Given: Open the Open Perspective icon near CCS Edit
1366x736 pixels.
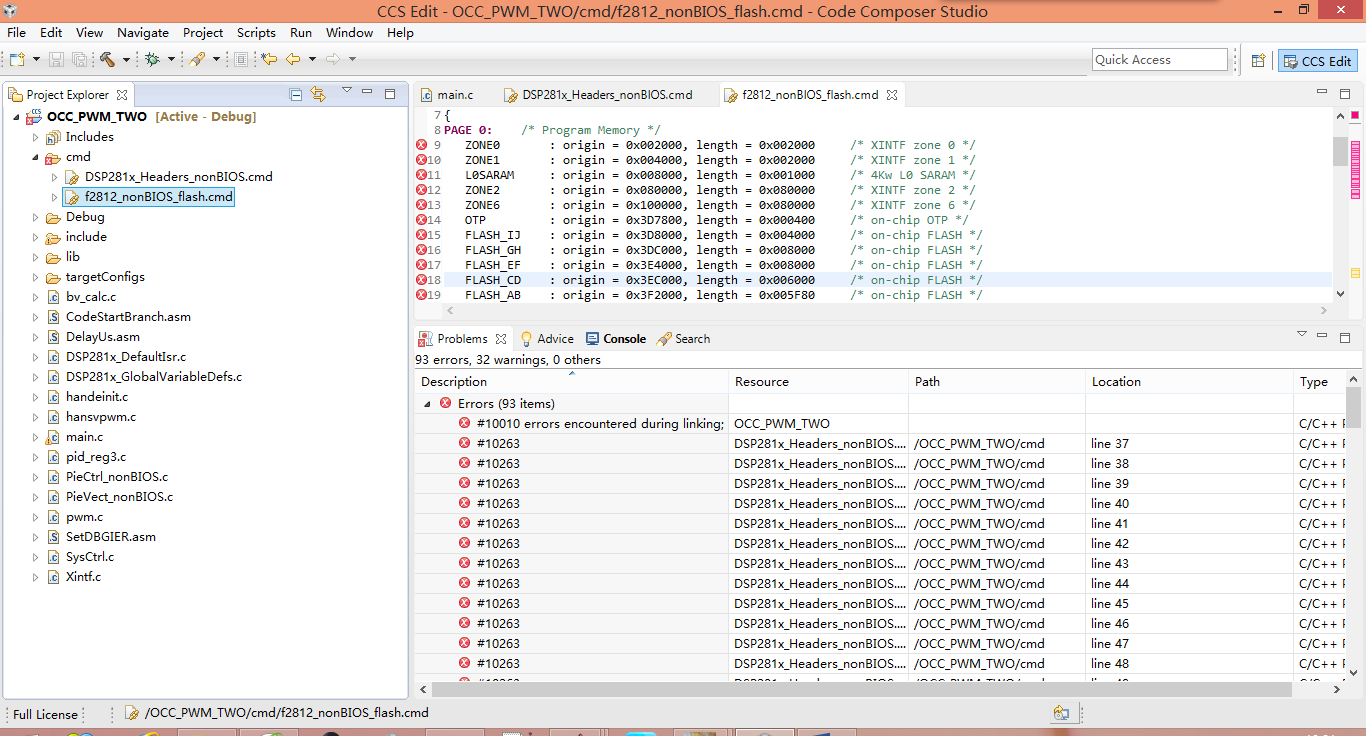Looking at the screenshot, I should [1258, 60].
